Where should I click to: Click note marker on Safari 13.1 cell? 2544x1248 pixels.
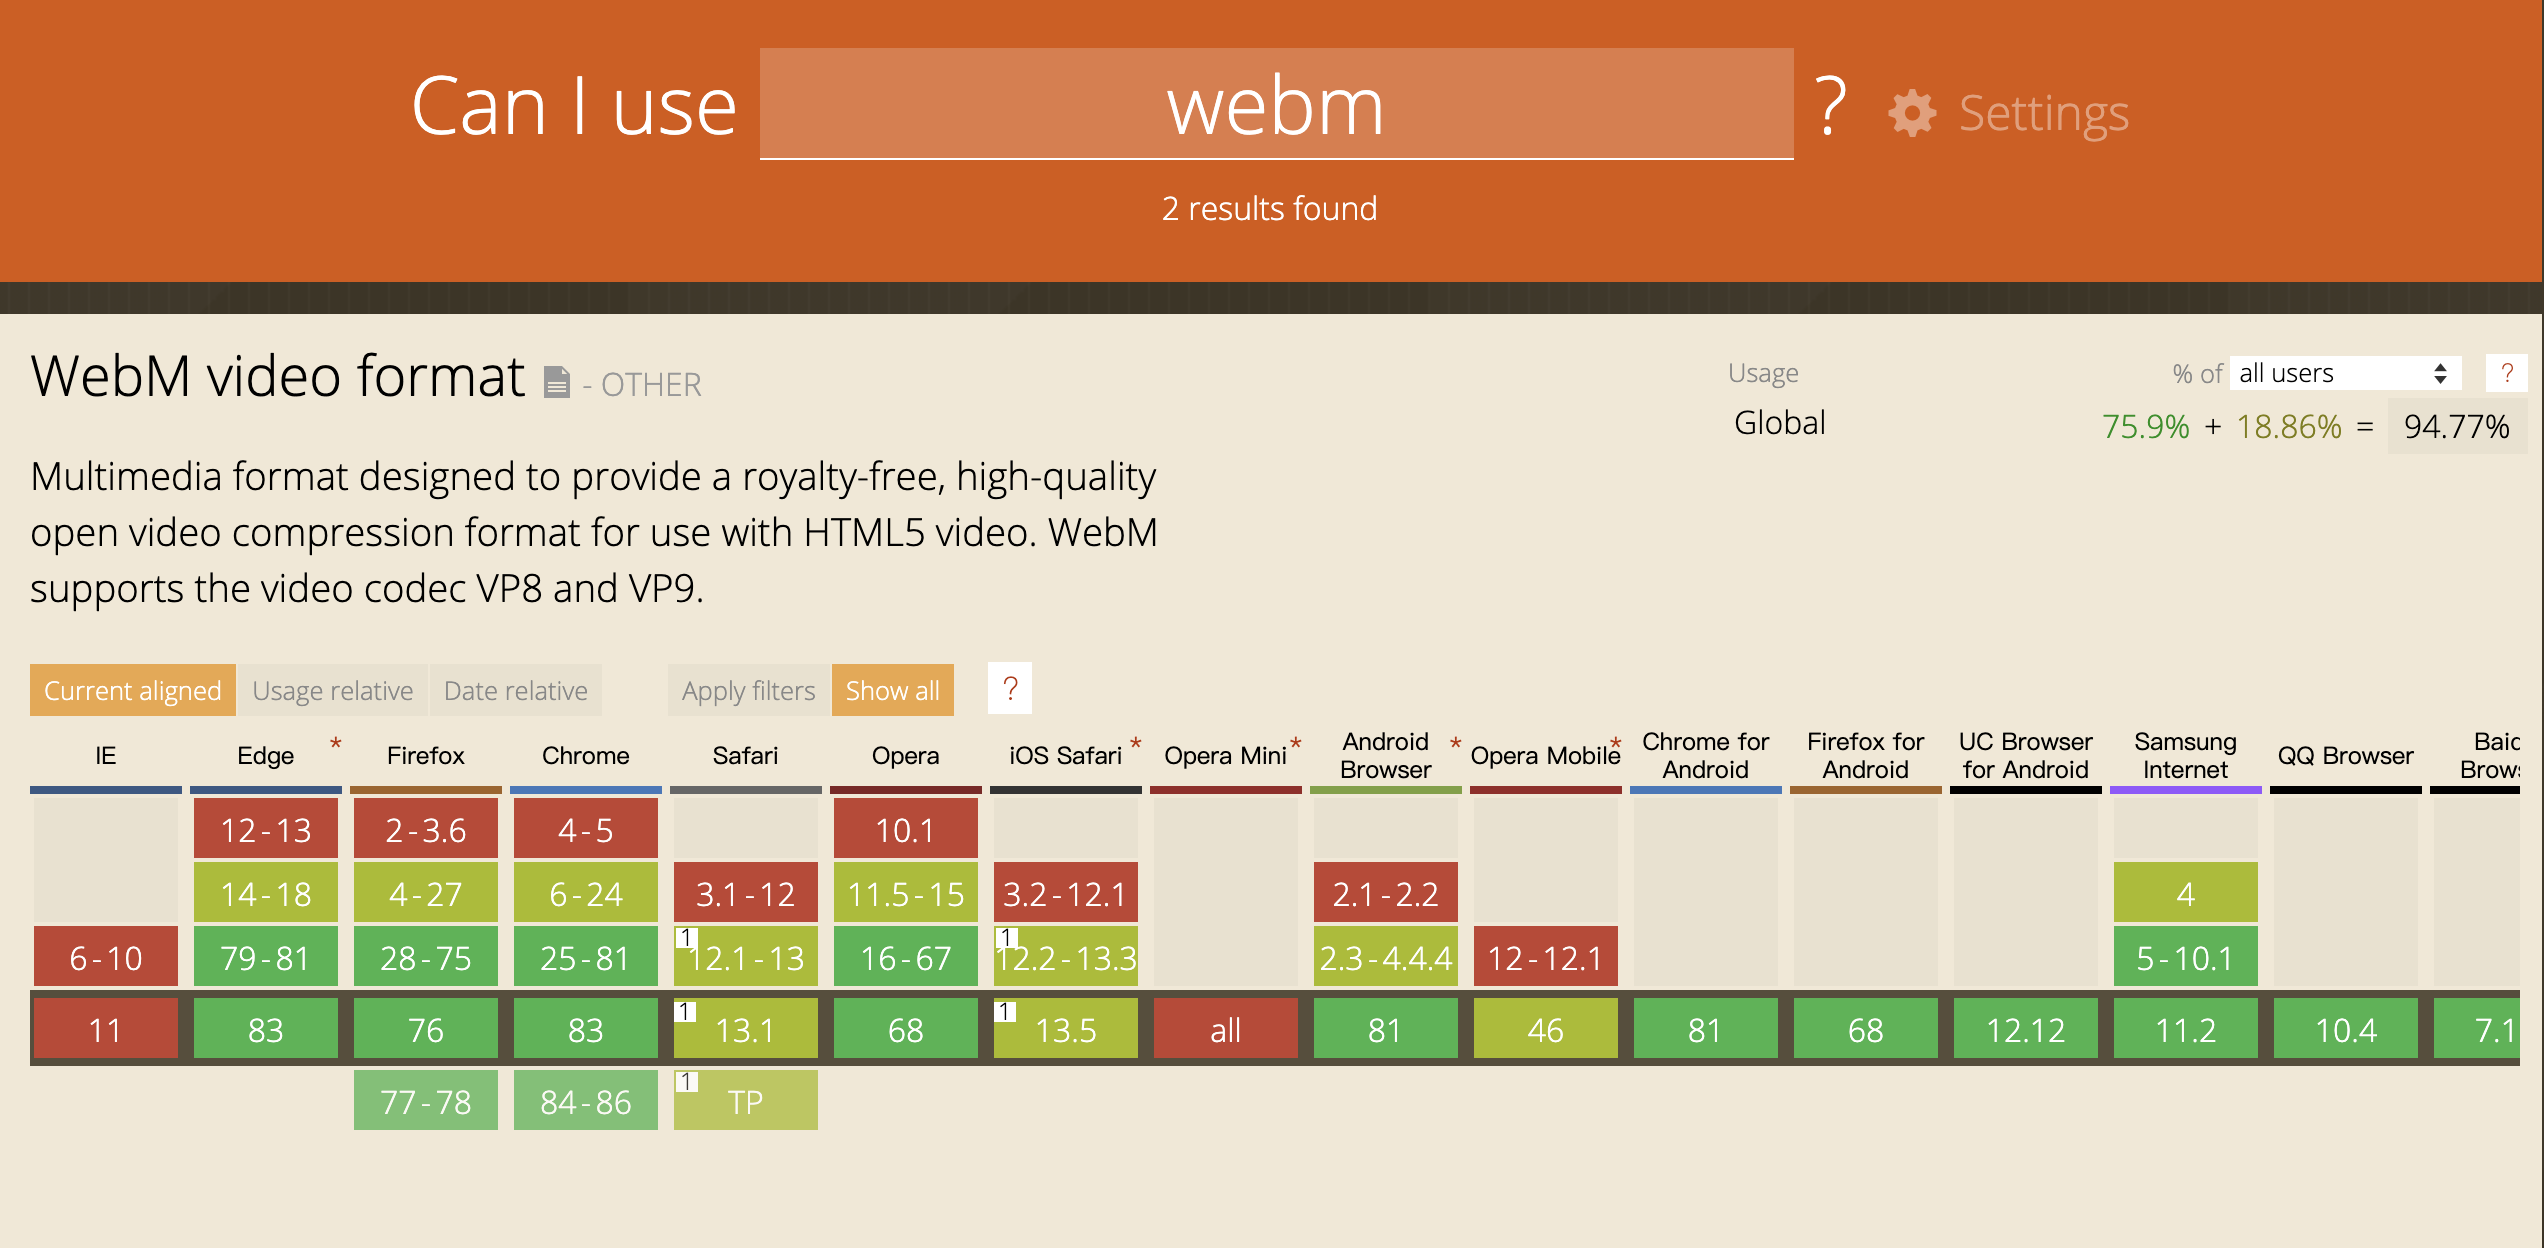[x=685, y=1012]
